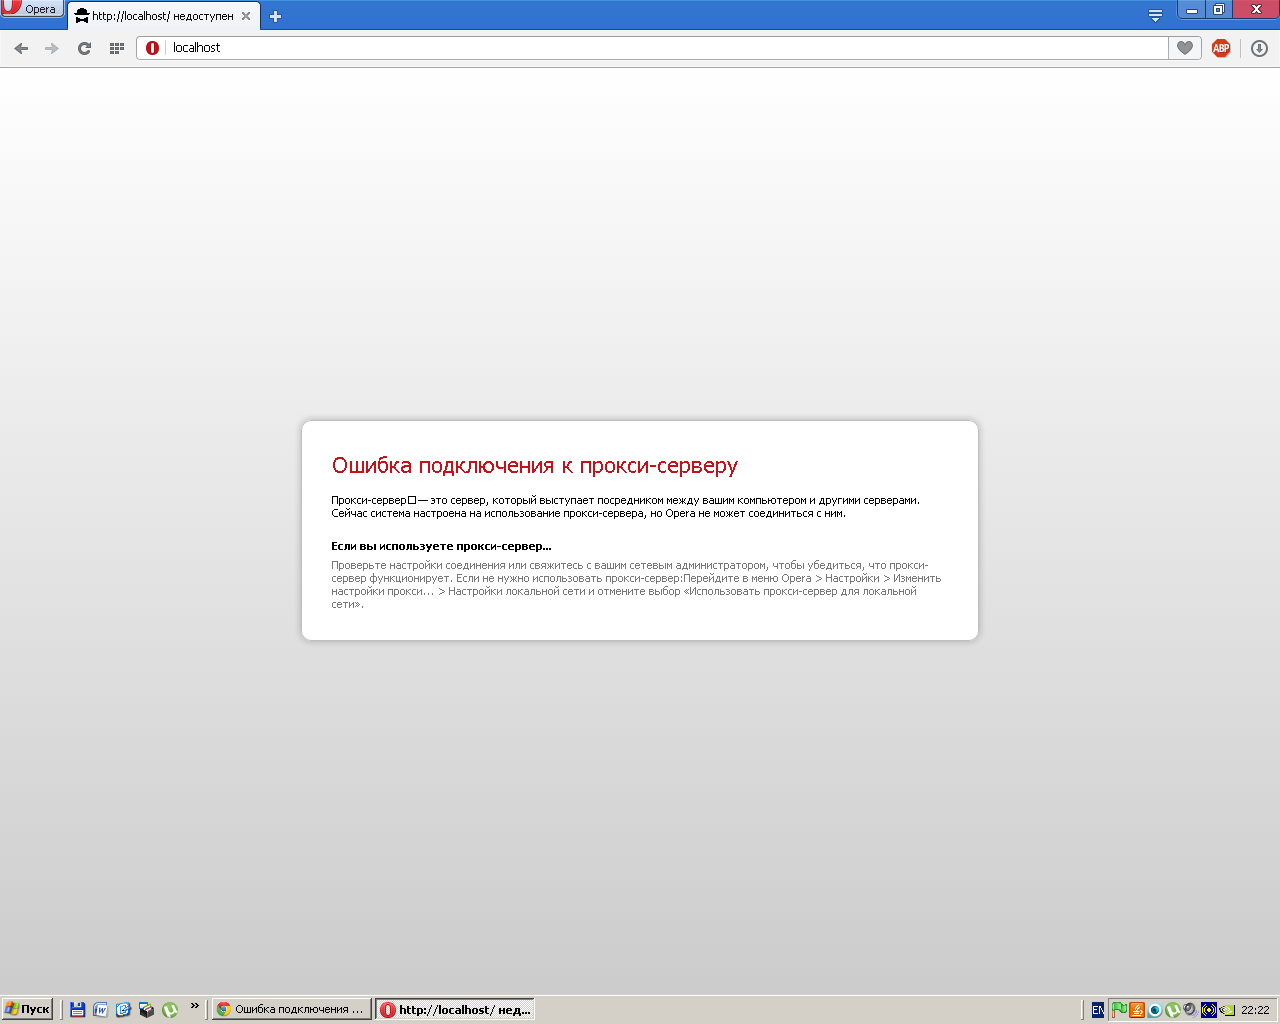Open a new tab with plus button
The height and width of the screenshot is (1024, 1280).
tap(276, 16)
